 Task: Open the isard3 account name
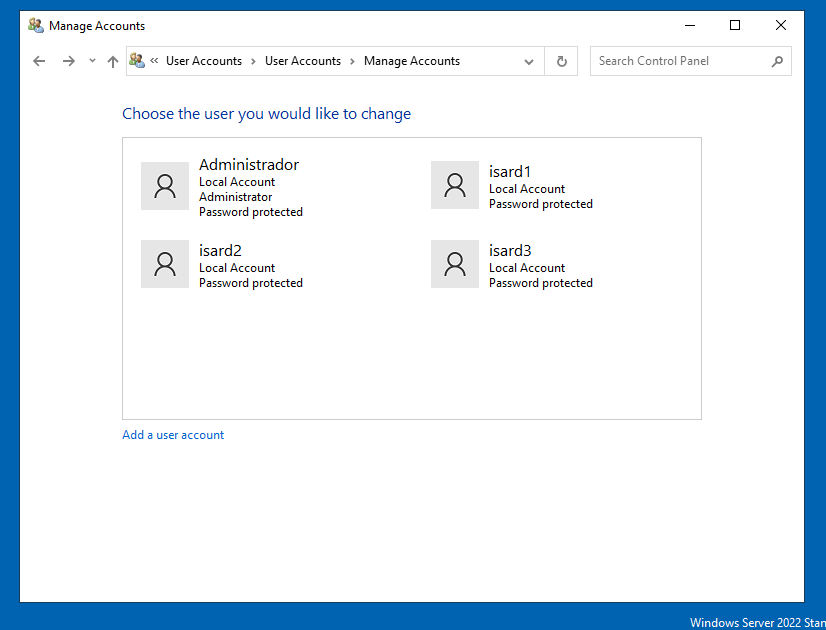(510, 251)
